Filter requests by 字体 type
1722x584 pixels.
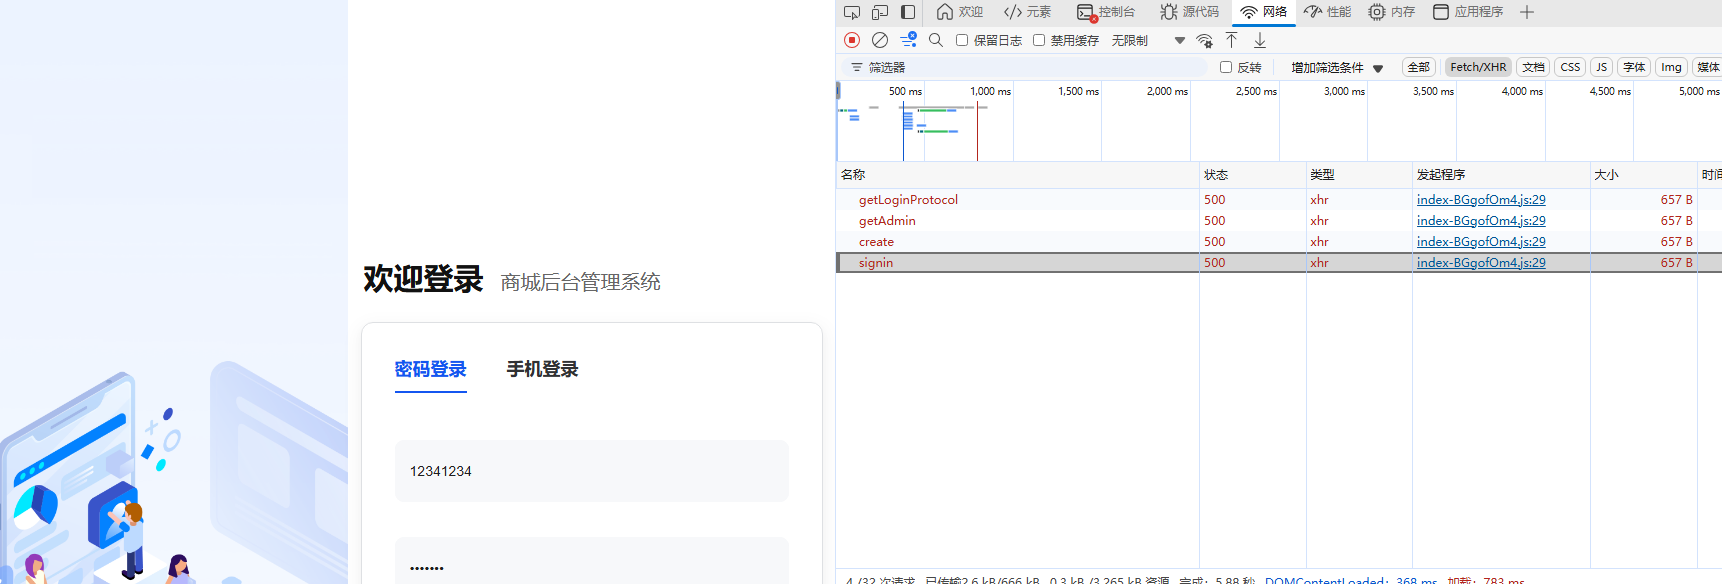click(x=1634, y=67)
